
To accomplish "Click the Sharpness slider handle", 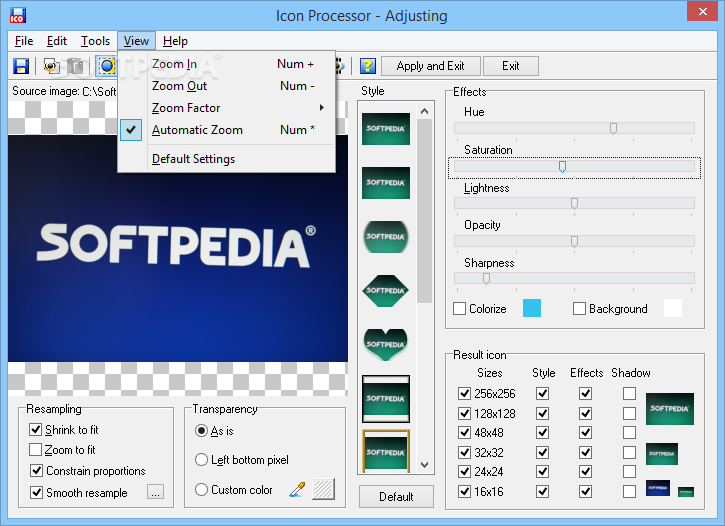I will click(486, 278).
